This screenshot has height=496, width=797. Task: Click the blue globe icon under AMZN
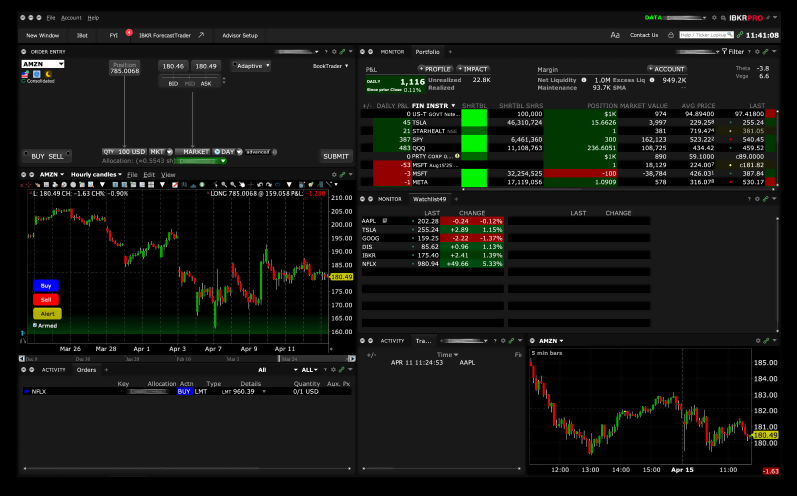37,74
